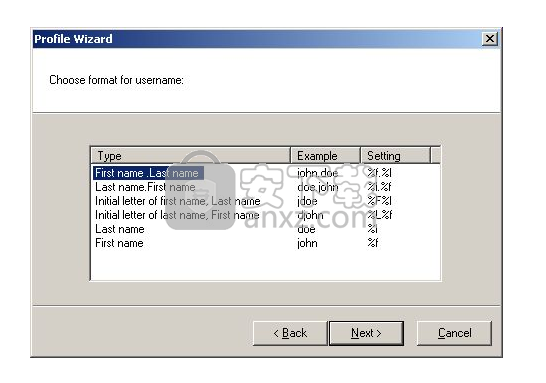Sort by the Type column header

191,156
